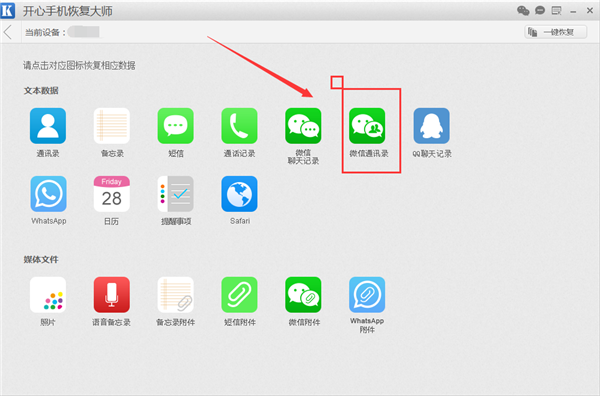Screen dimensions: 600x396
Task: Click the 照片 photos icon
Action: [x=48, y=295]
